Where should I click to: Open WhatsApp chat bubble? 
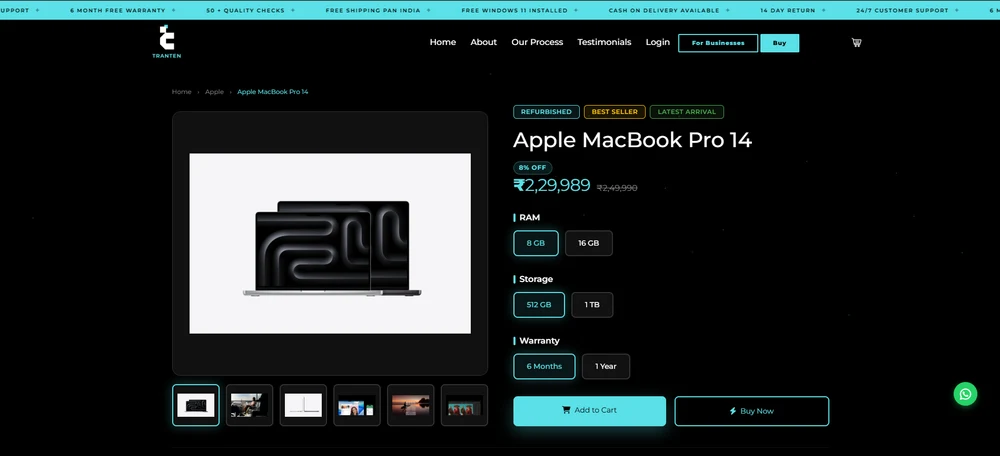pos(965,394)
